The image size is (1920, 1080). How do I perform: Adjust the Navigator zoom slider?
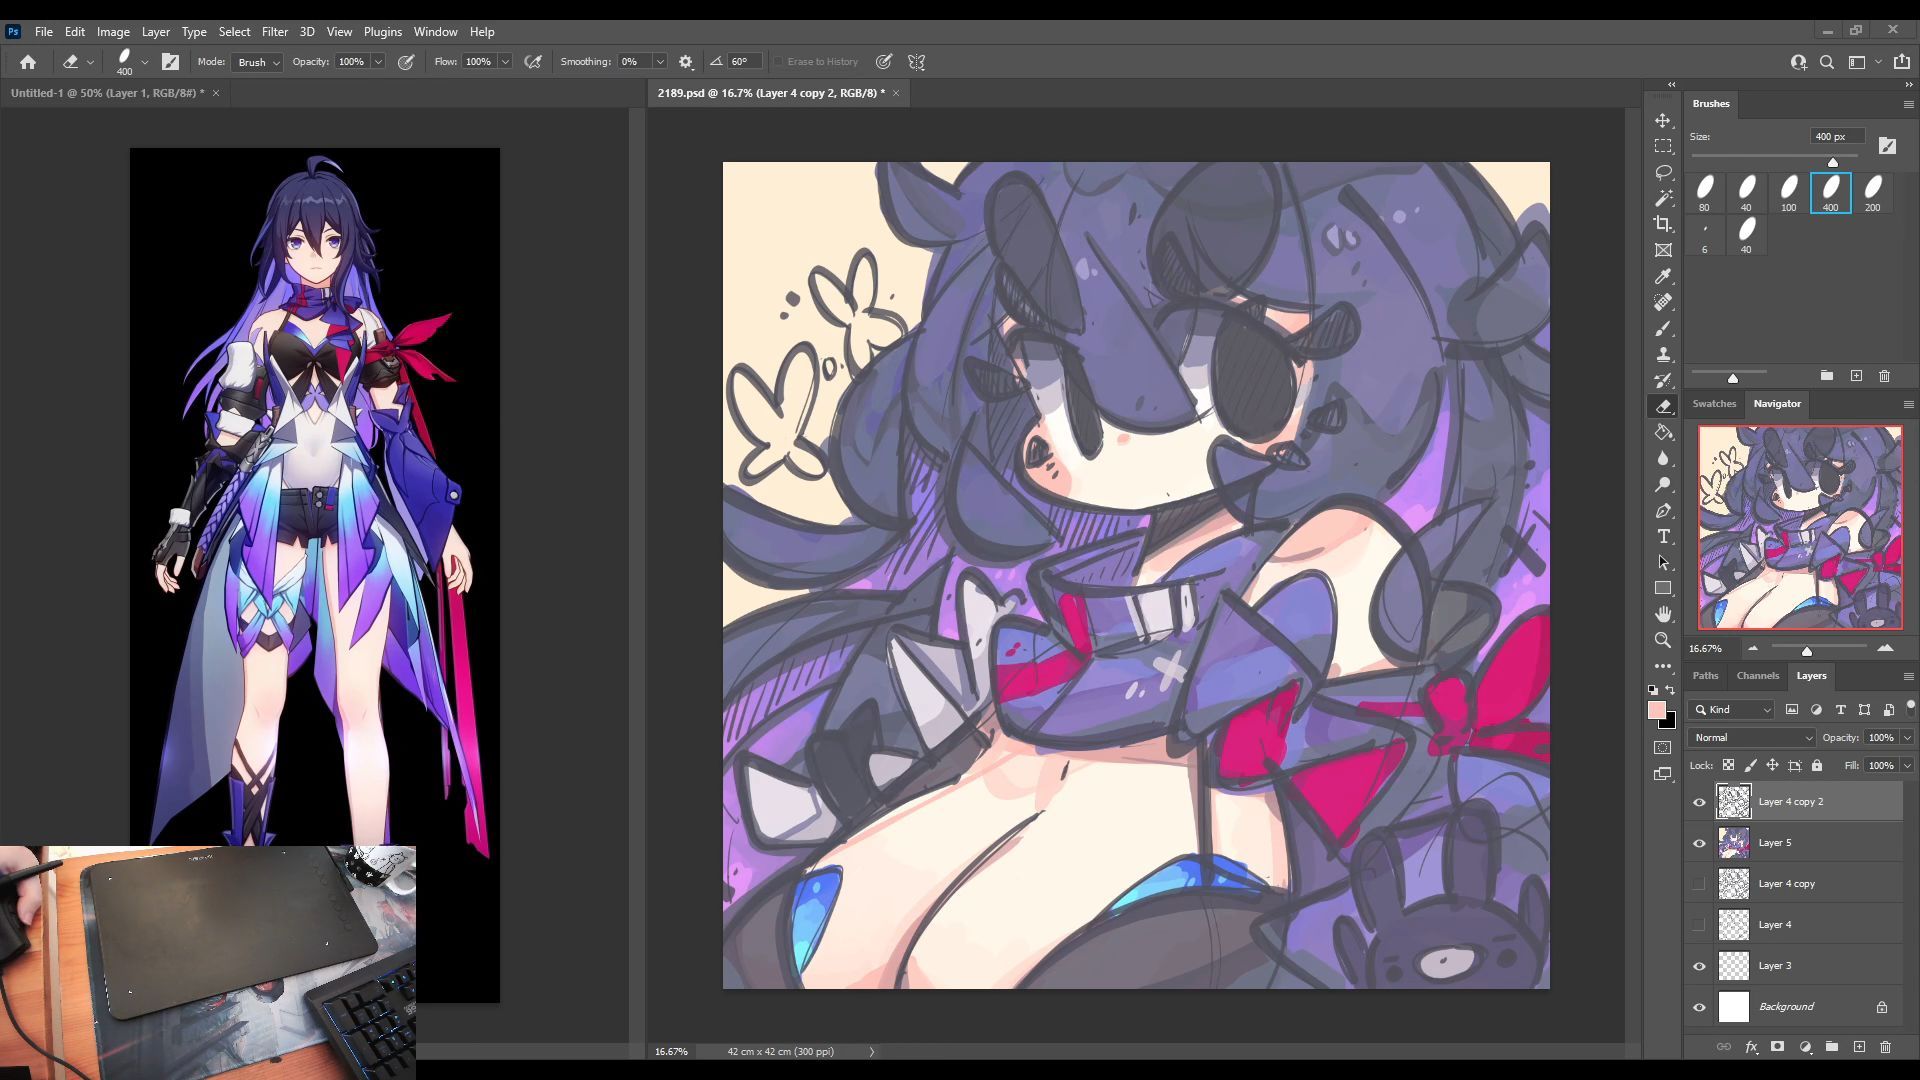(x=1807, y=651)
